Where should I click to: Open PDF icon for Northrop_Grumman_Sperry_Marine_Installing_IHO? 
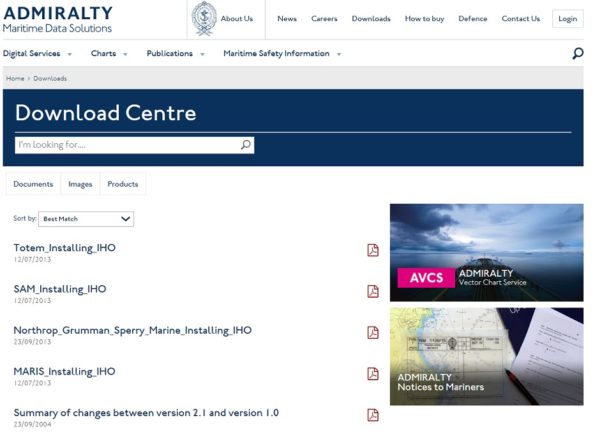point(373,332)
